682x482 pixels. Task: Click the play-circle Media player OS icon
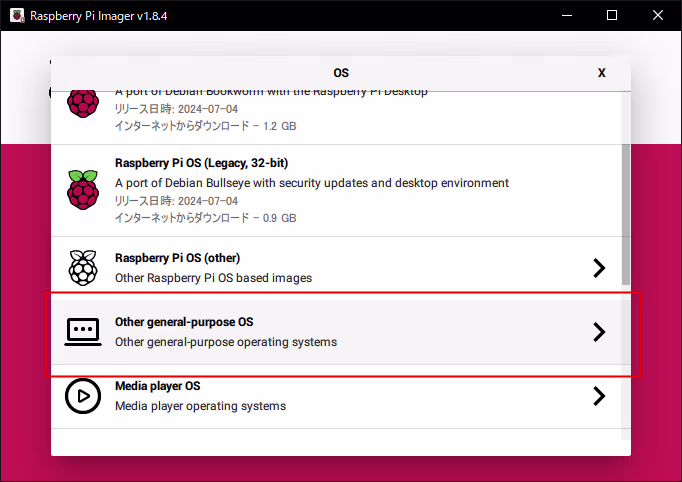(83, 396)
